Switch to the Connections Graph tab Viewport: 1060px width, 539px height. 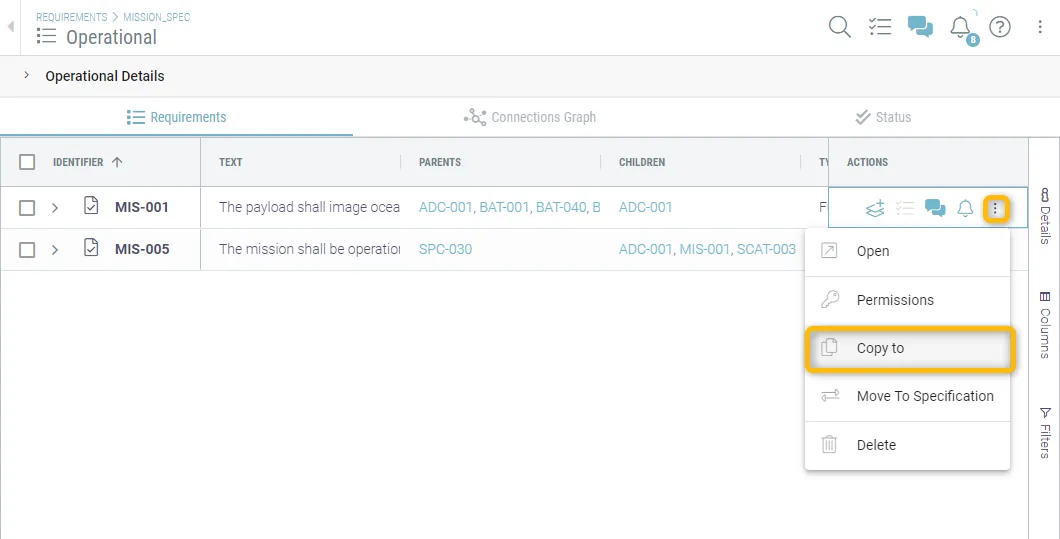[530, 117]
